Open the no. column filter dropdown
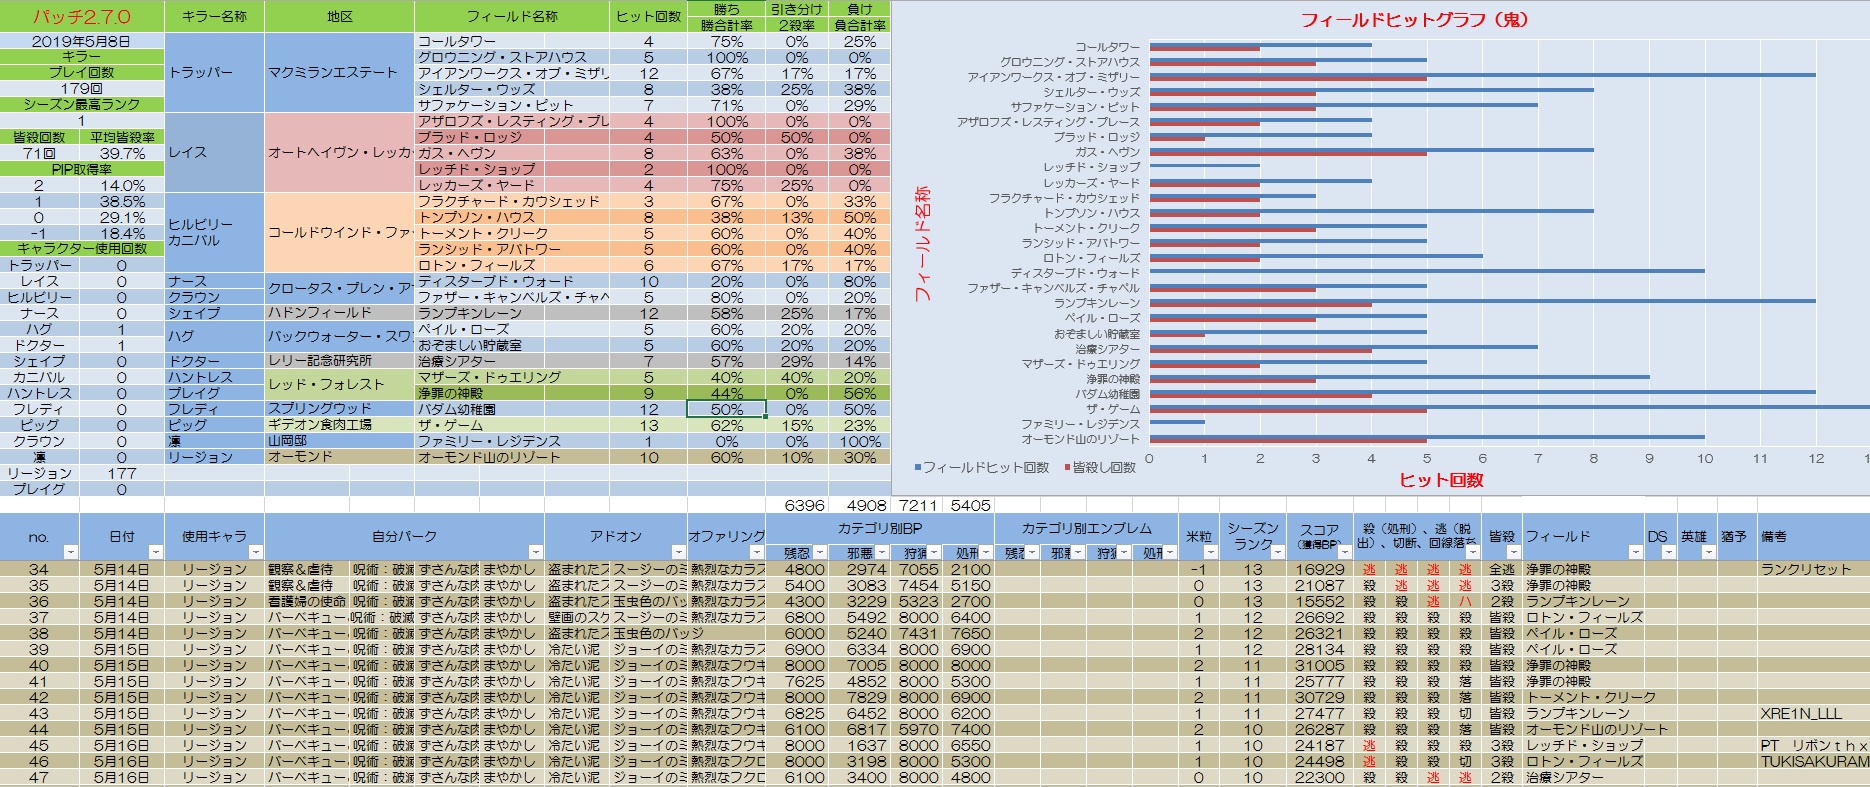1870x787 pixels. click(x=70, y=552)
